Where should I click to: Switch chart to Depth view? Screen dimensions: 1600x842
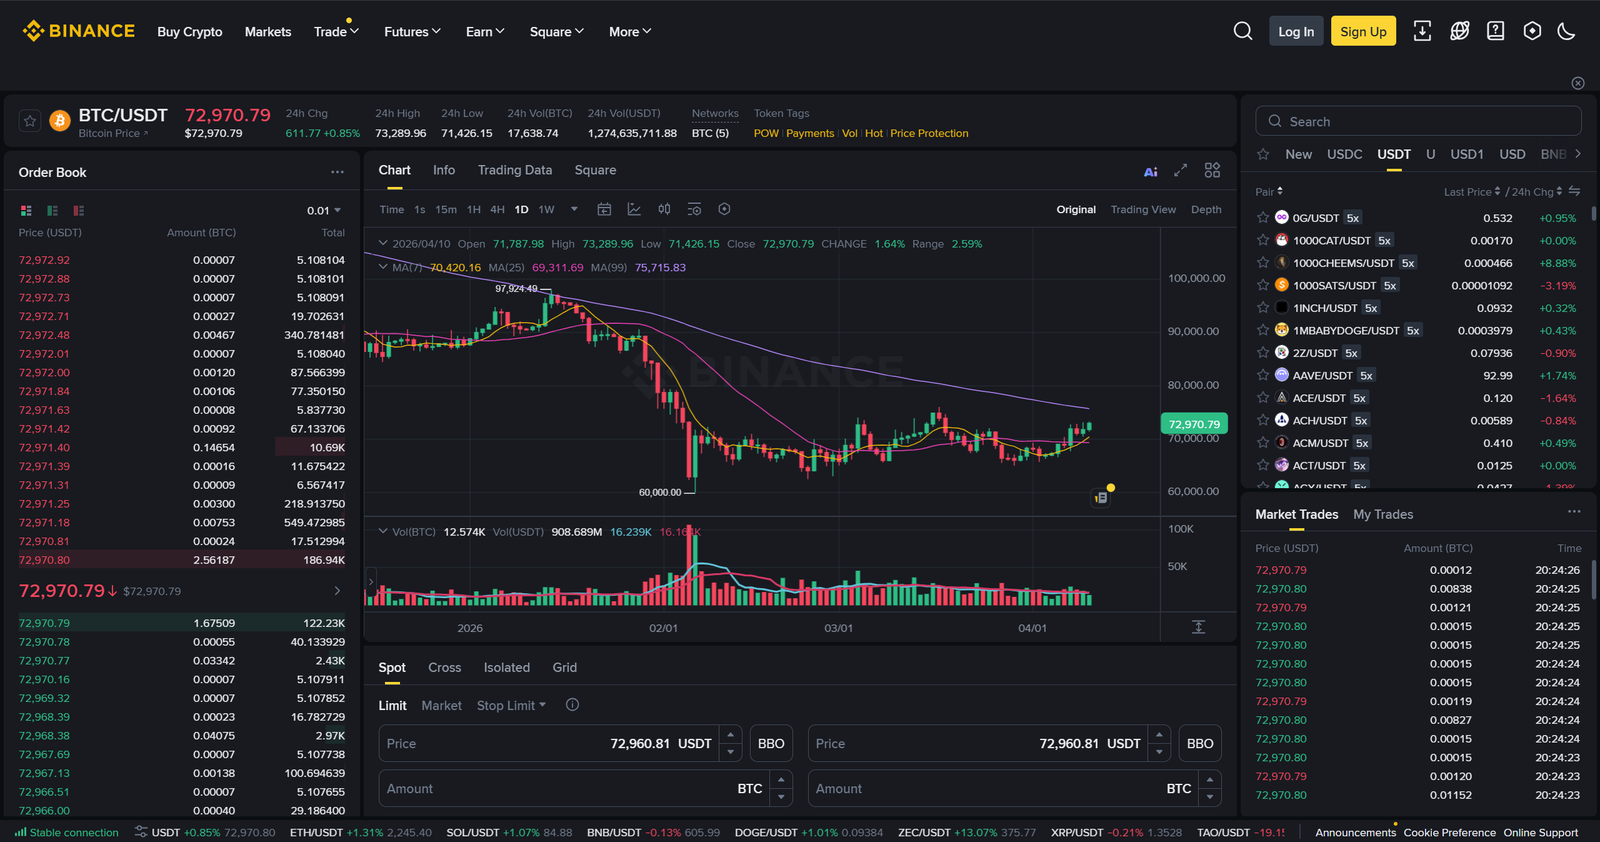[1206, 210]
